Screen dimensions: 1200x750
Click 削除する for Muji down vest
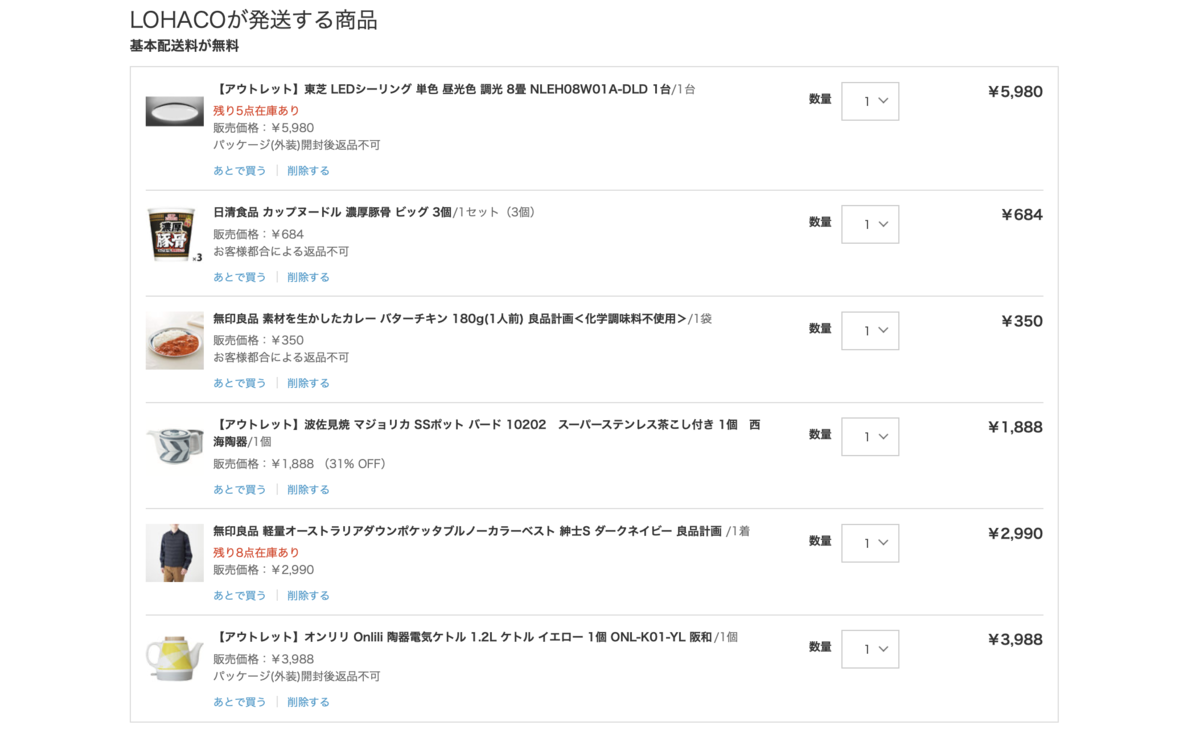point(308,596)
